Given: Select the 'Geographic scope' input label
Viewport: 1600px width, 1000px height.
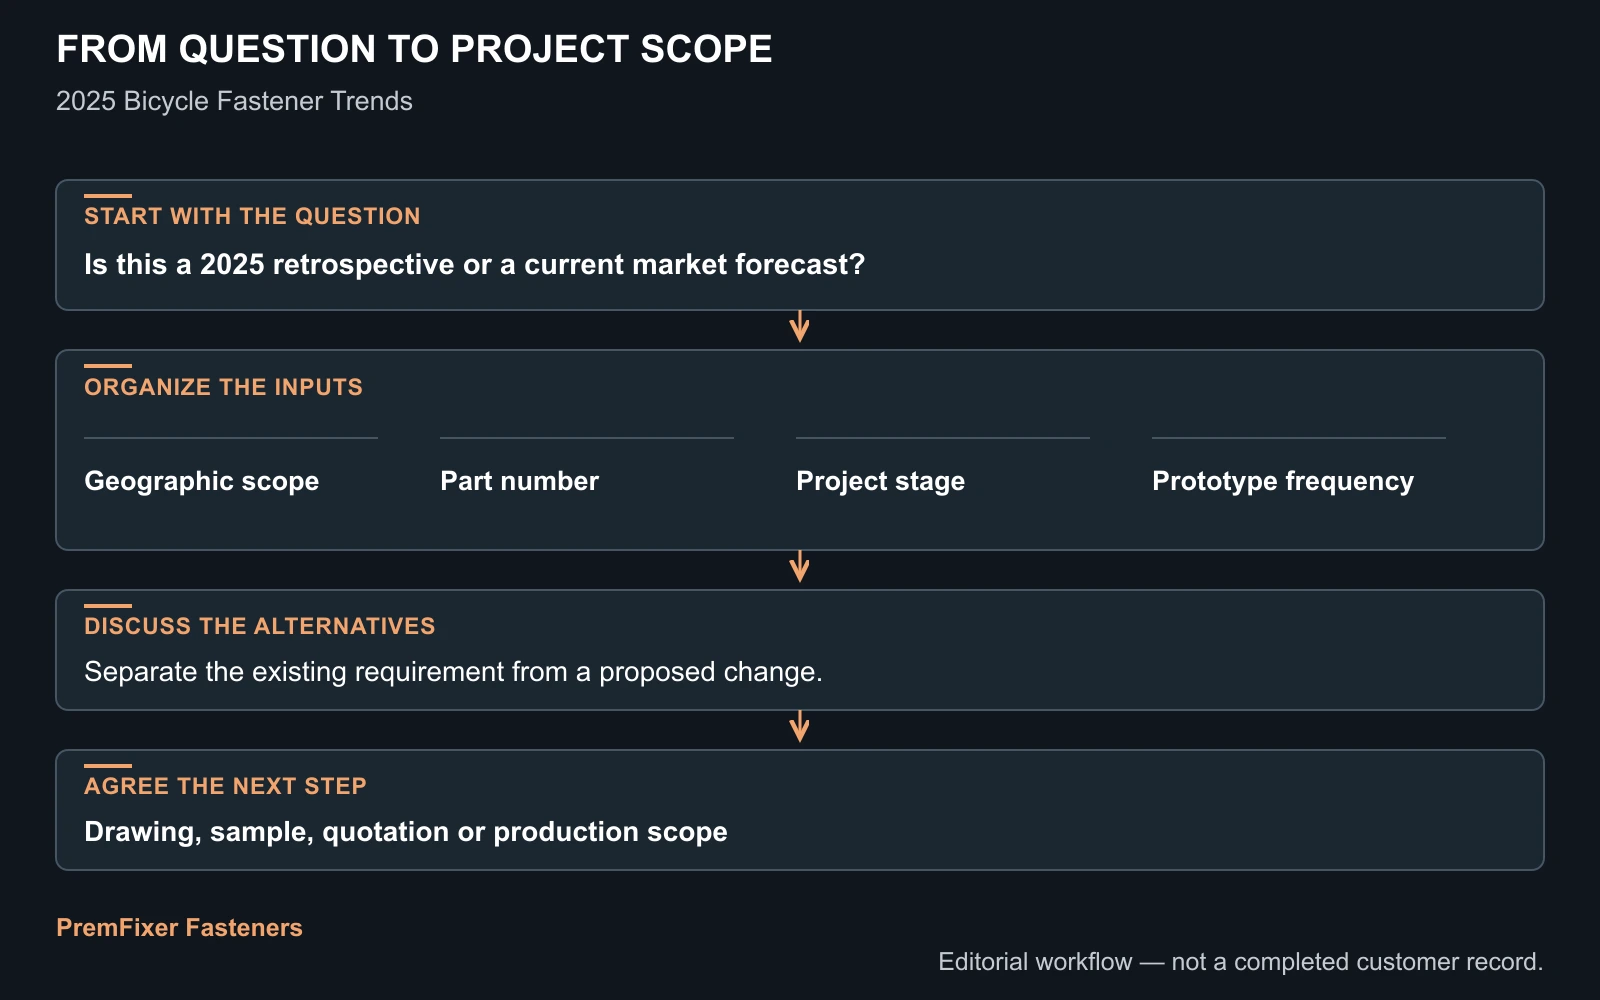Looking at the screenshot, I should click(201, 481).
